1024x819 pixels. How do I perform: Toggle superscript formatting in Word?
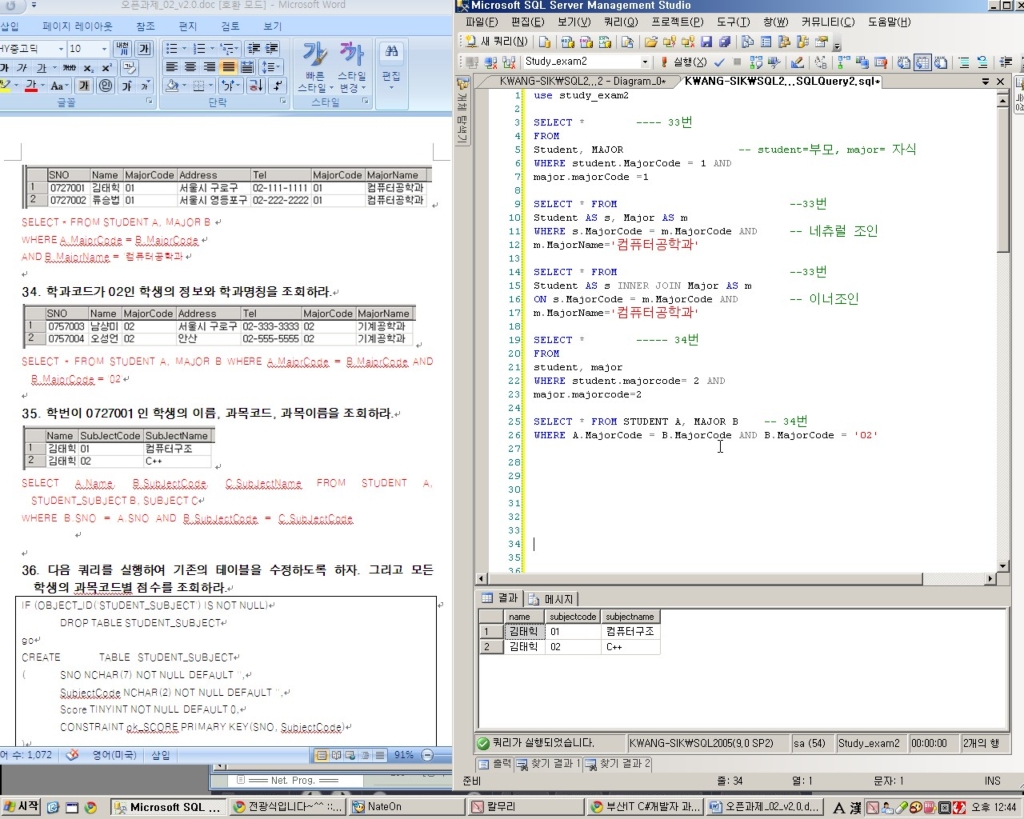[x=106, y=68]
